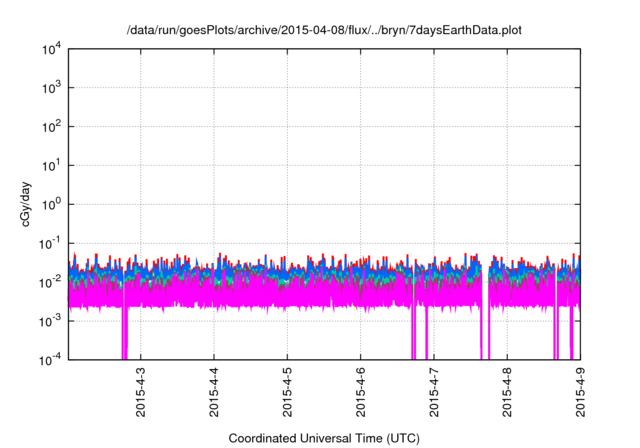
Task: Click the 10^-3 y-axis tick label
Action: (x=50, y=322)
